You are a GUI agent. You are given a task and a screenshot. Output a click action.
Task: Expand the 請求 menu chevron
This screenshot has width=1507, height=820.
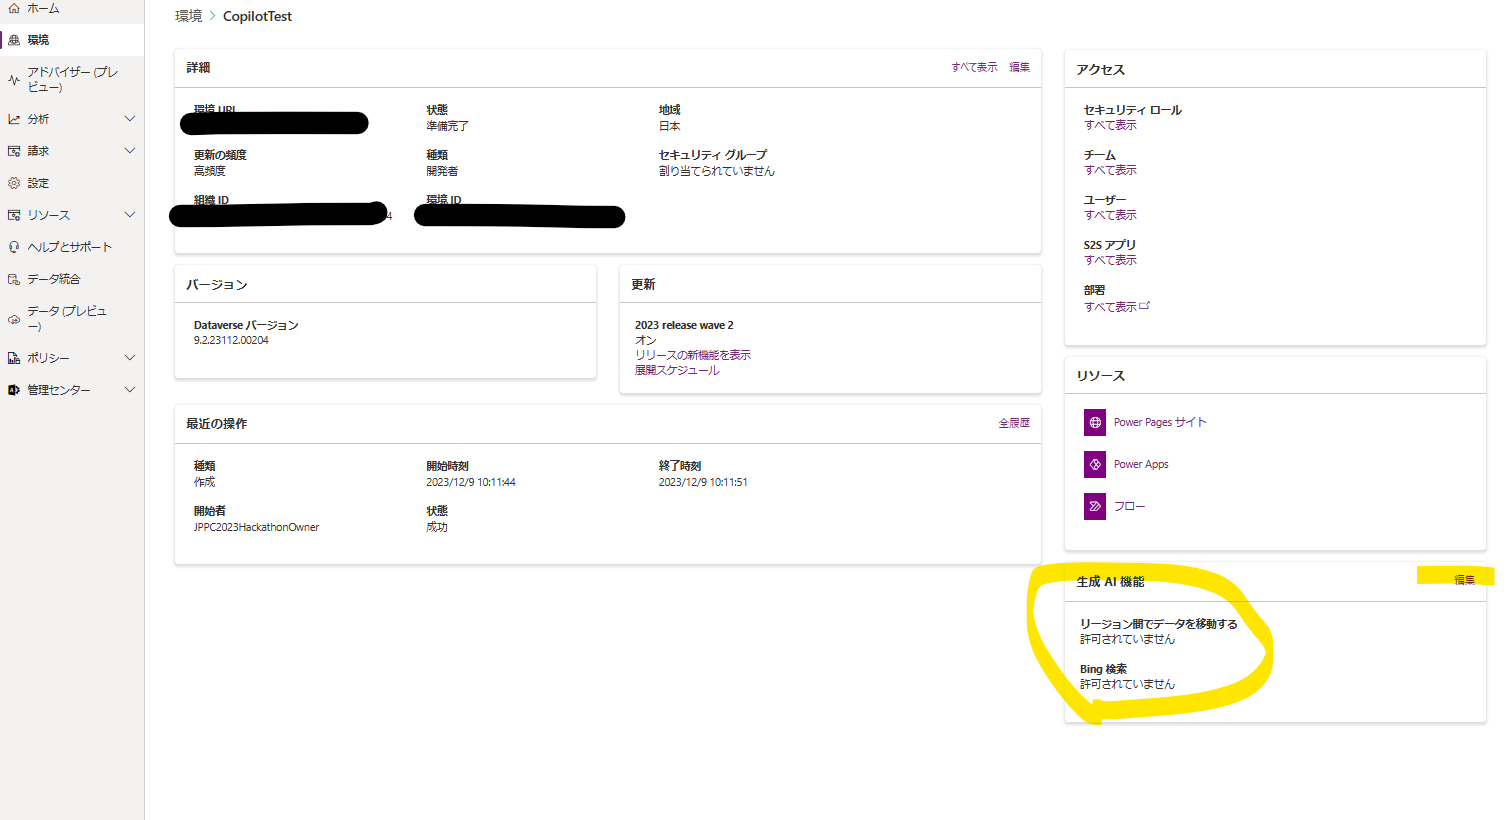pyautogui.click(x=129, y=151)
